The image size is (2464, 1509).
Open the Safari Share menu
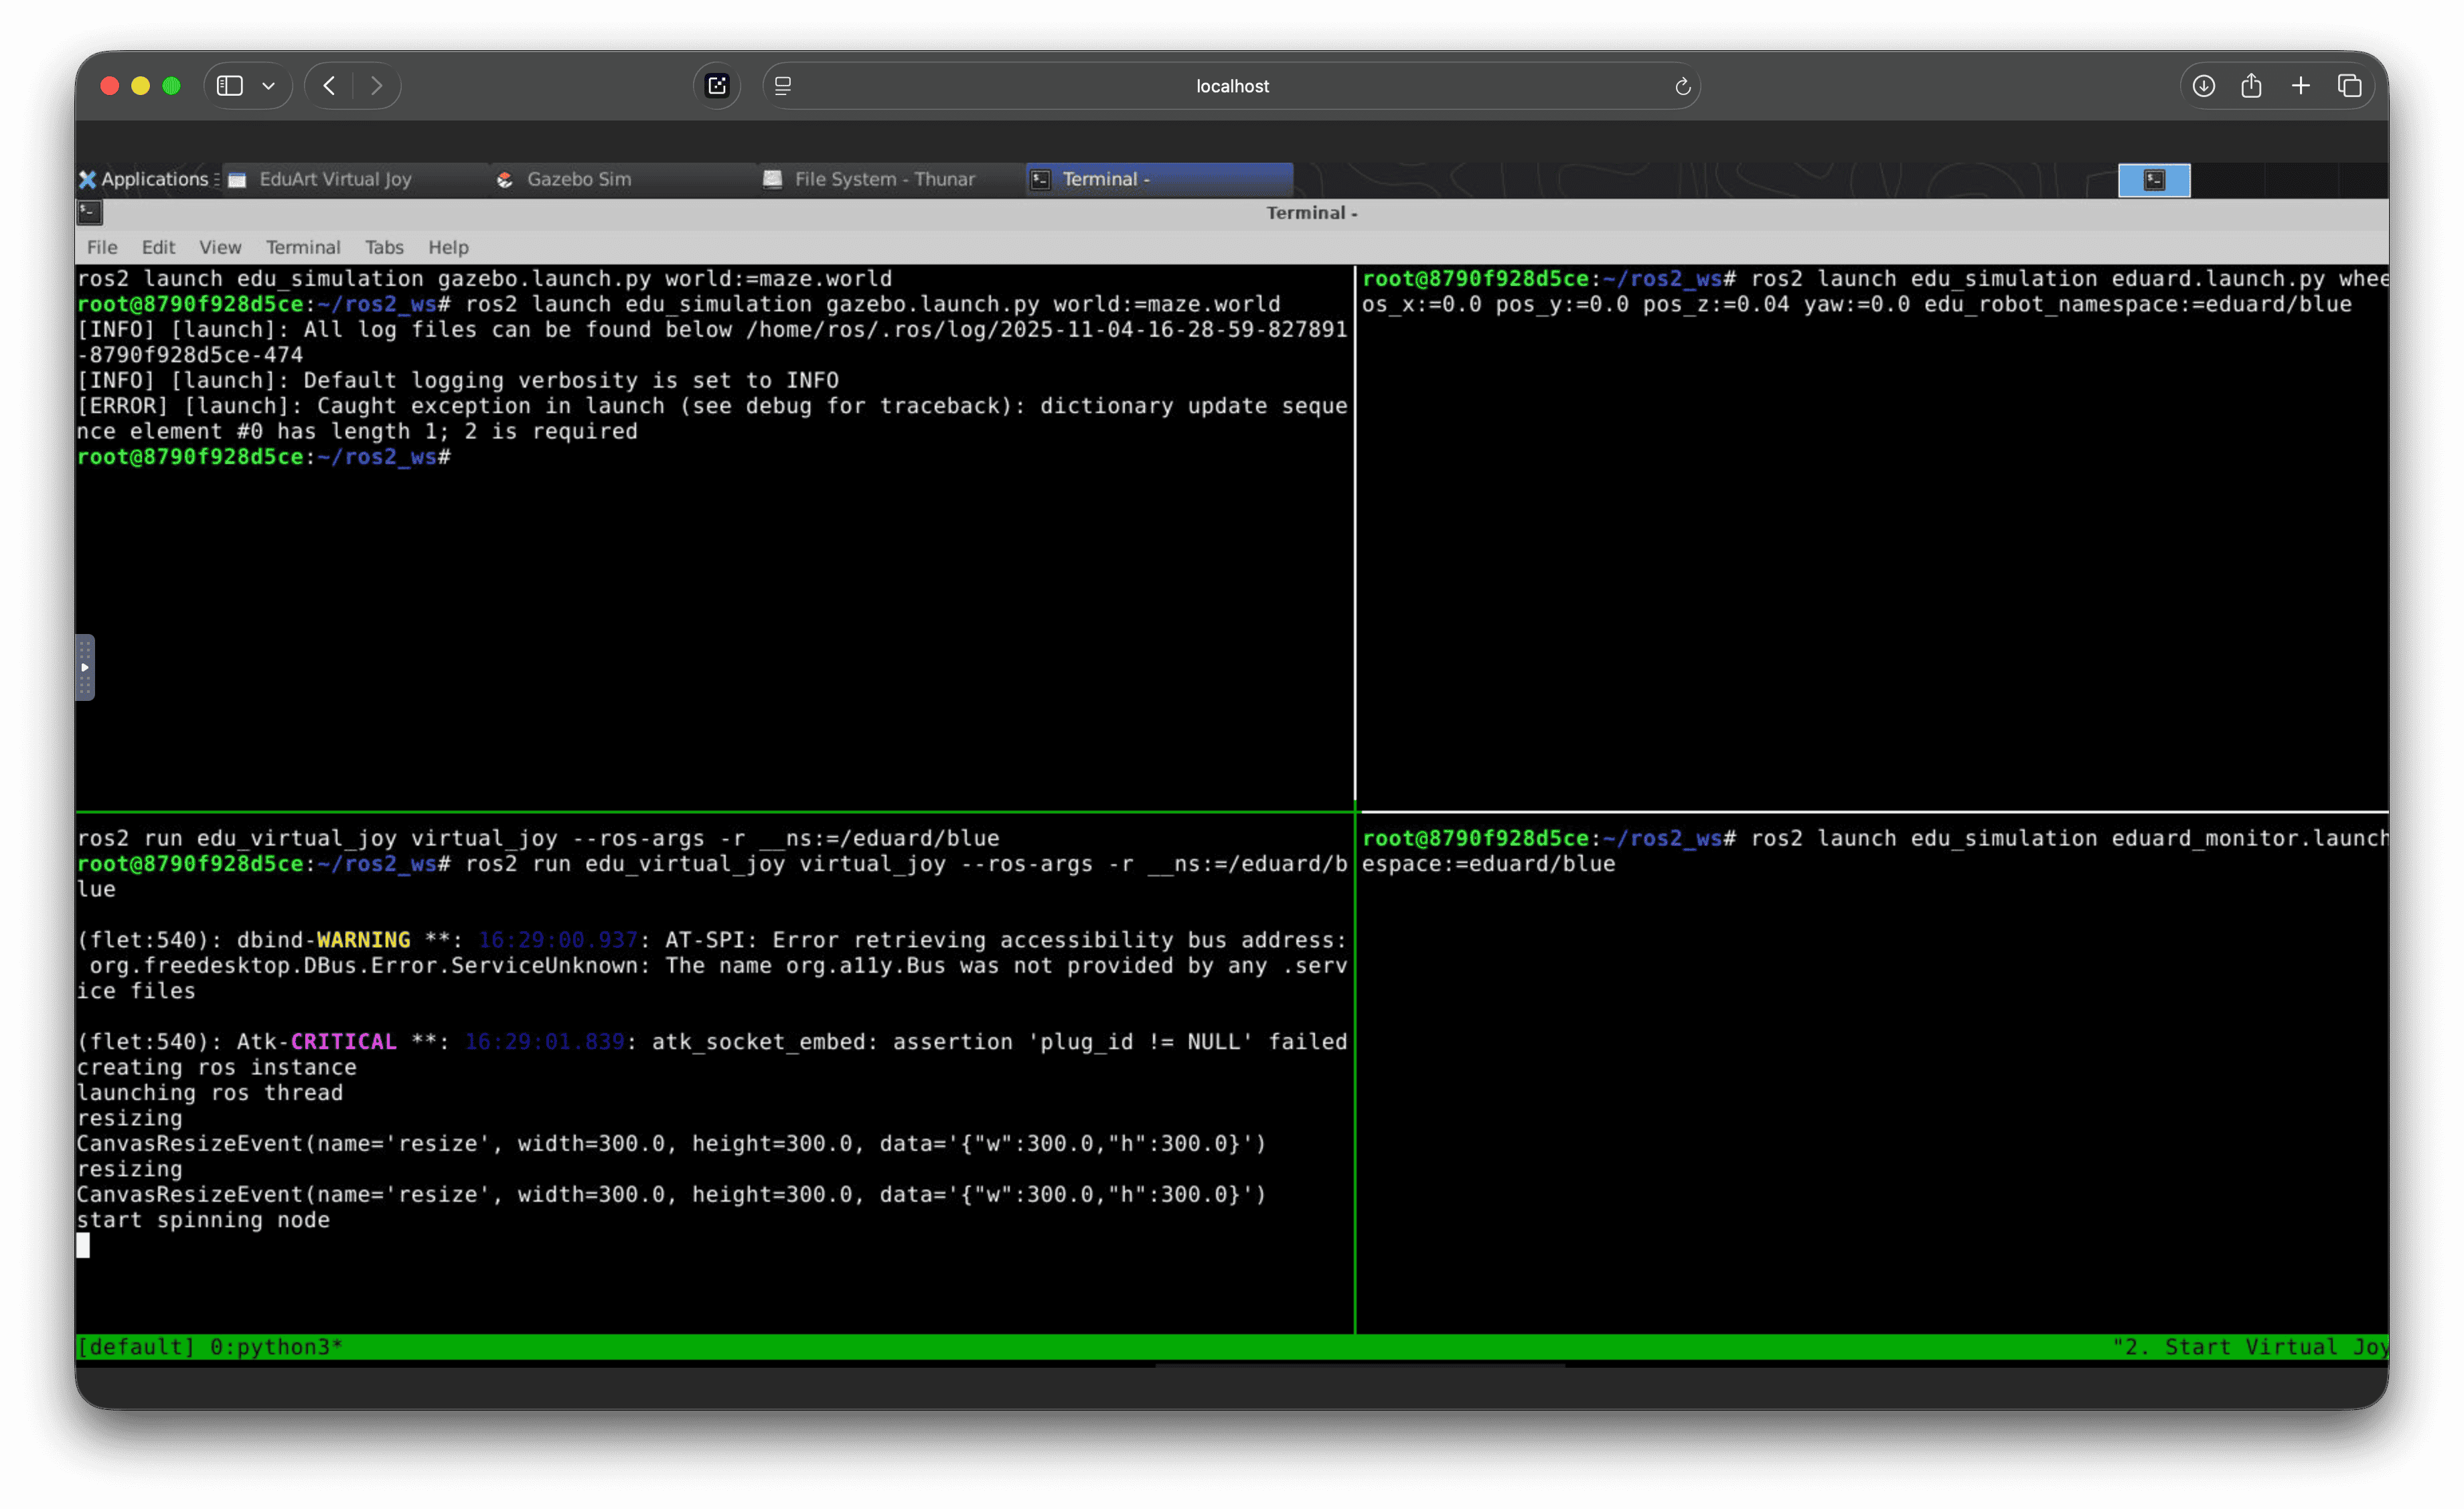point(2252,86)
